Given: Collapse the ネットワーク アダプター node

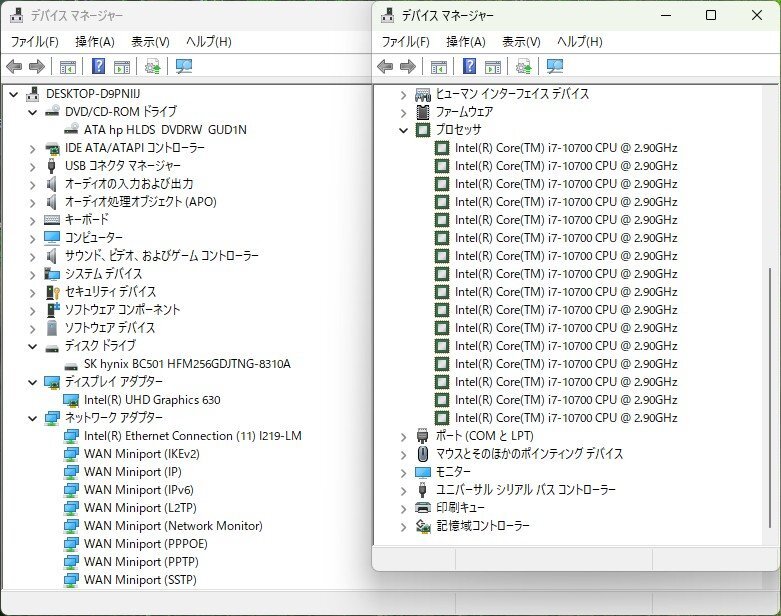Looking at the screenshot, I should 33,418.
